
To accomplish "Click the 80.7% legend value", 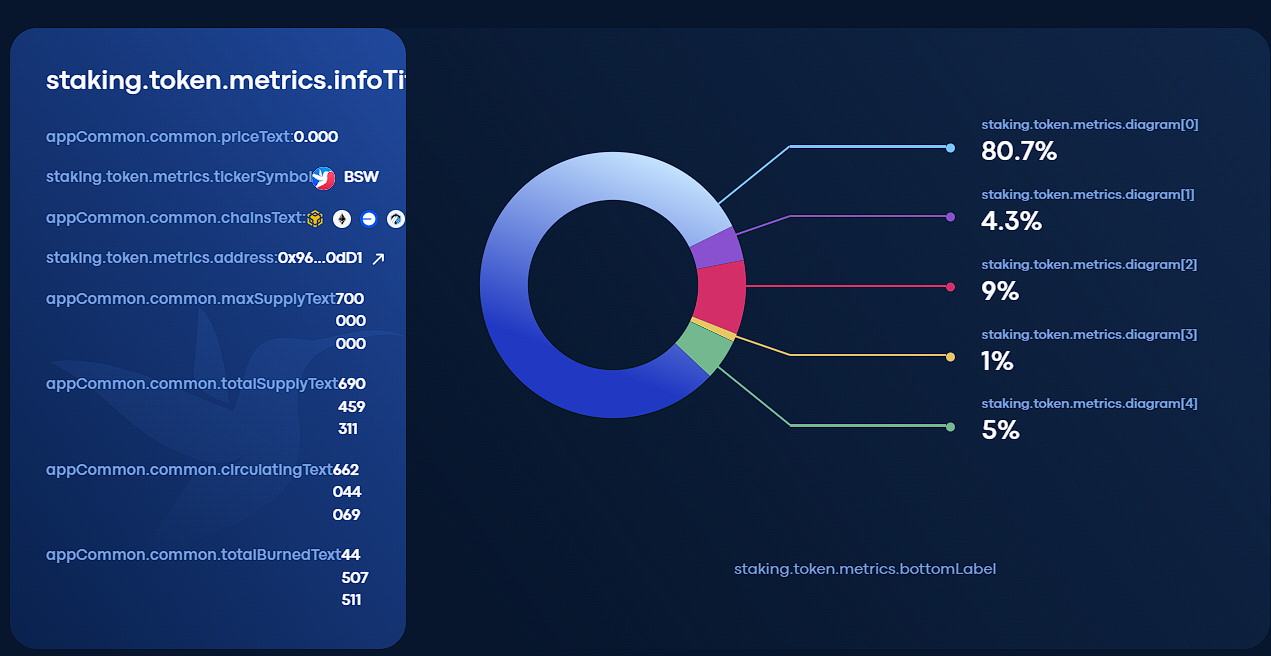I will point(1018,152).
